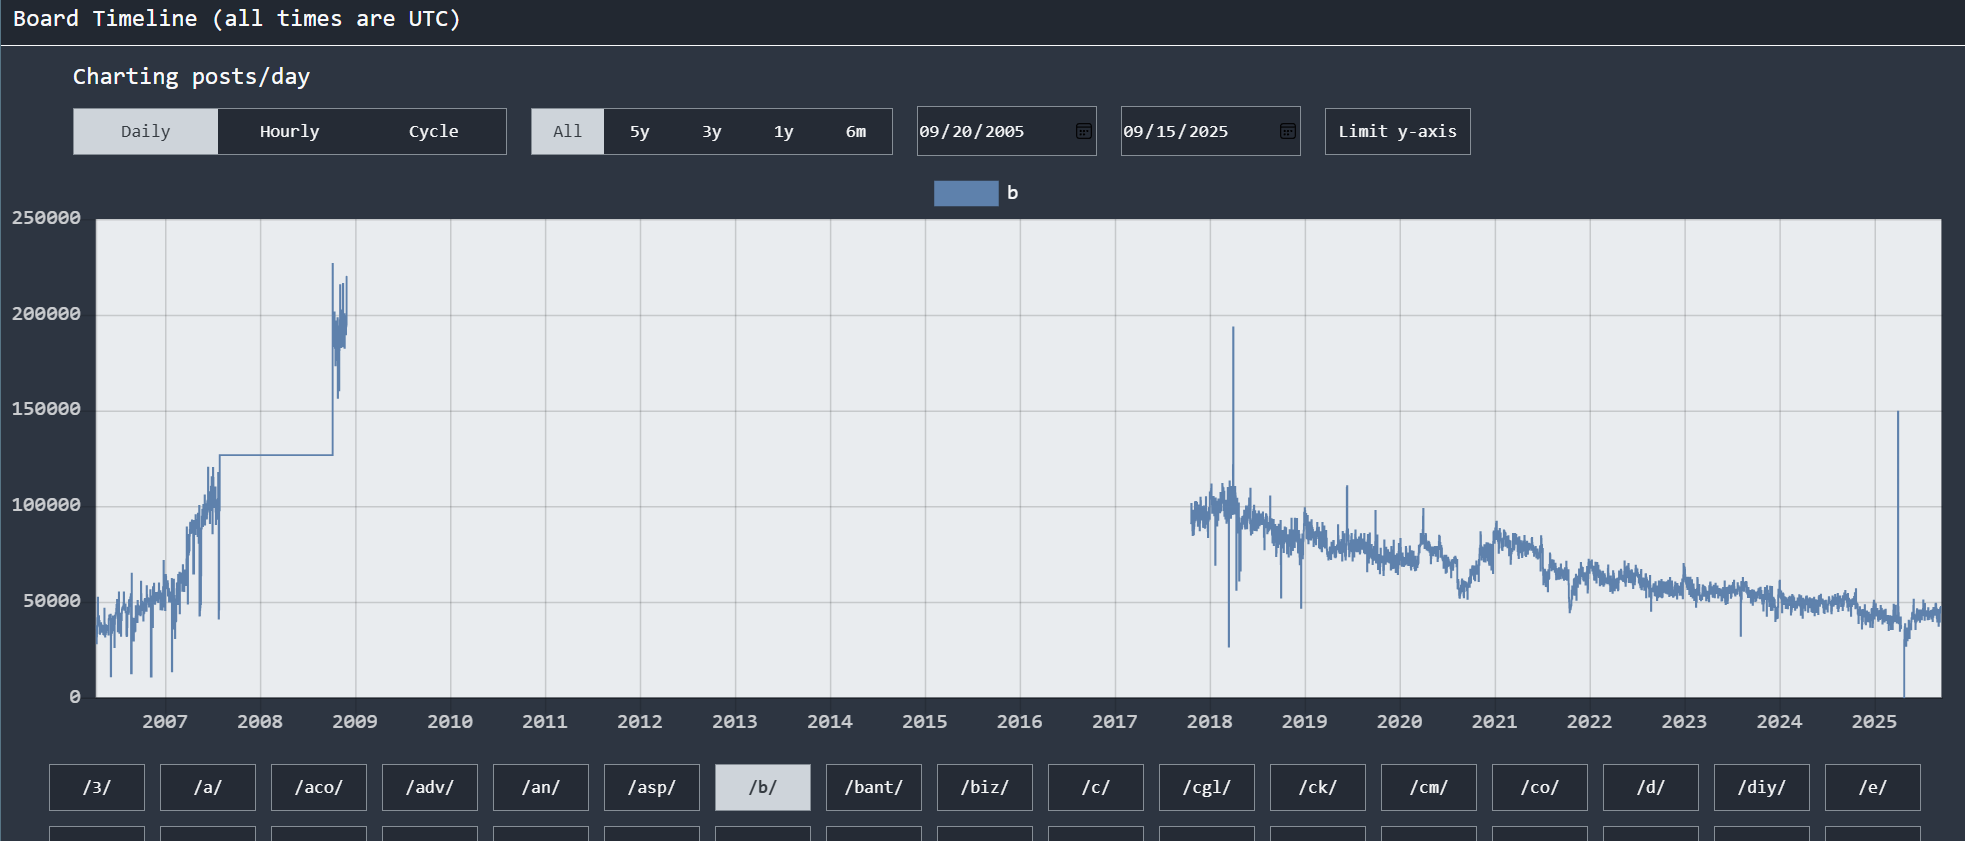This screenshot has height=841, width=1965.
Task: Select the /biz/ board button
Action: (985, 787)
